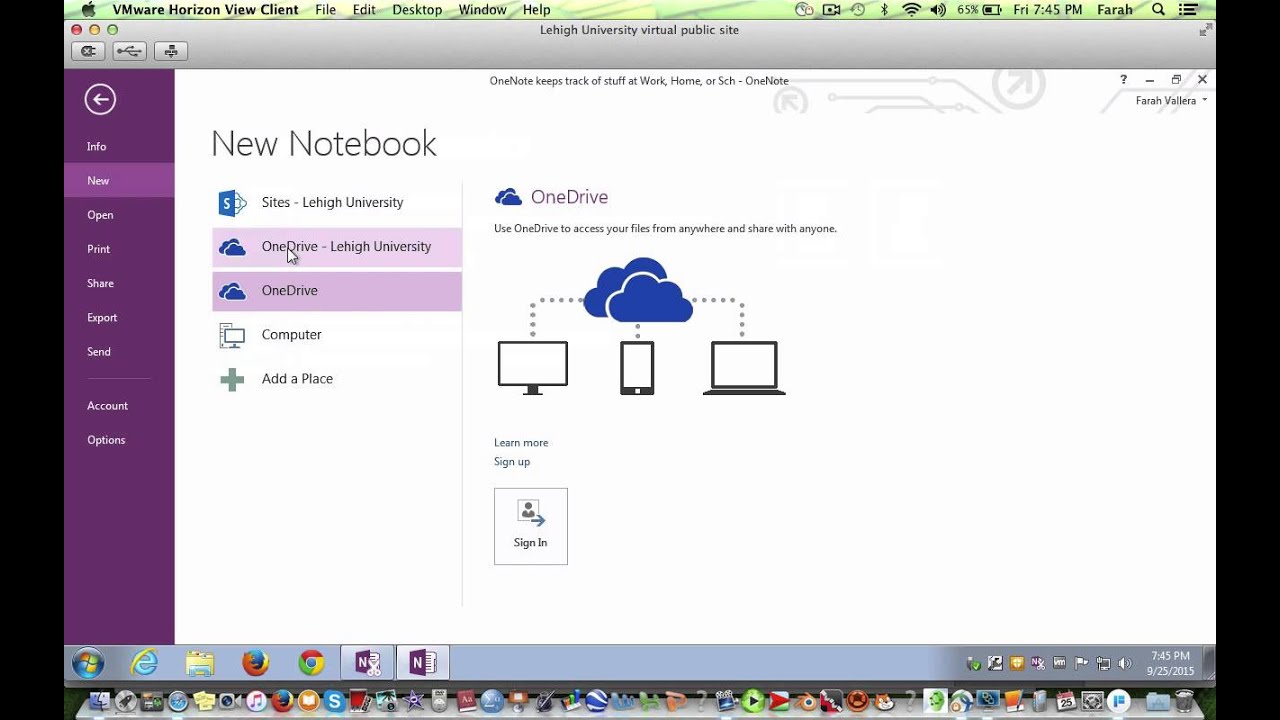Select Sites - Lehigh University SharePoint location
This screenshot has width=1280, height=720.
click(337, 202)
